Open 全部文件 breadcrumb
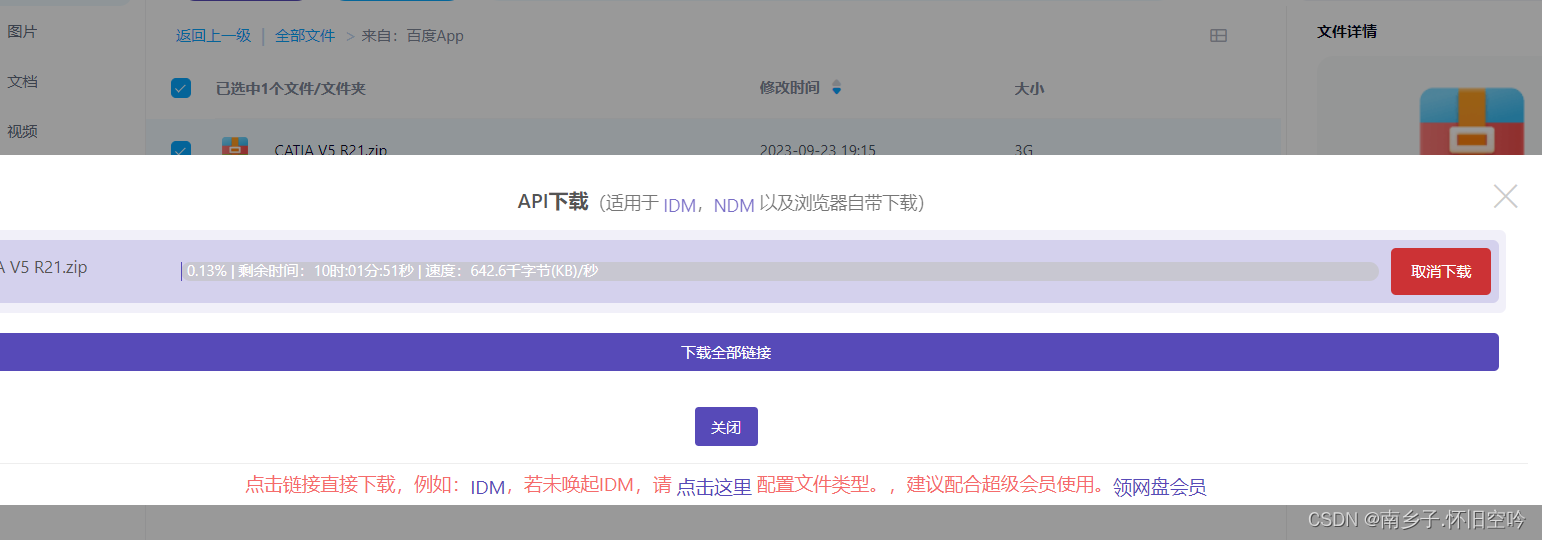 coord(305,35)
